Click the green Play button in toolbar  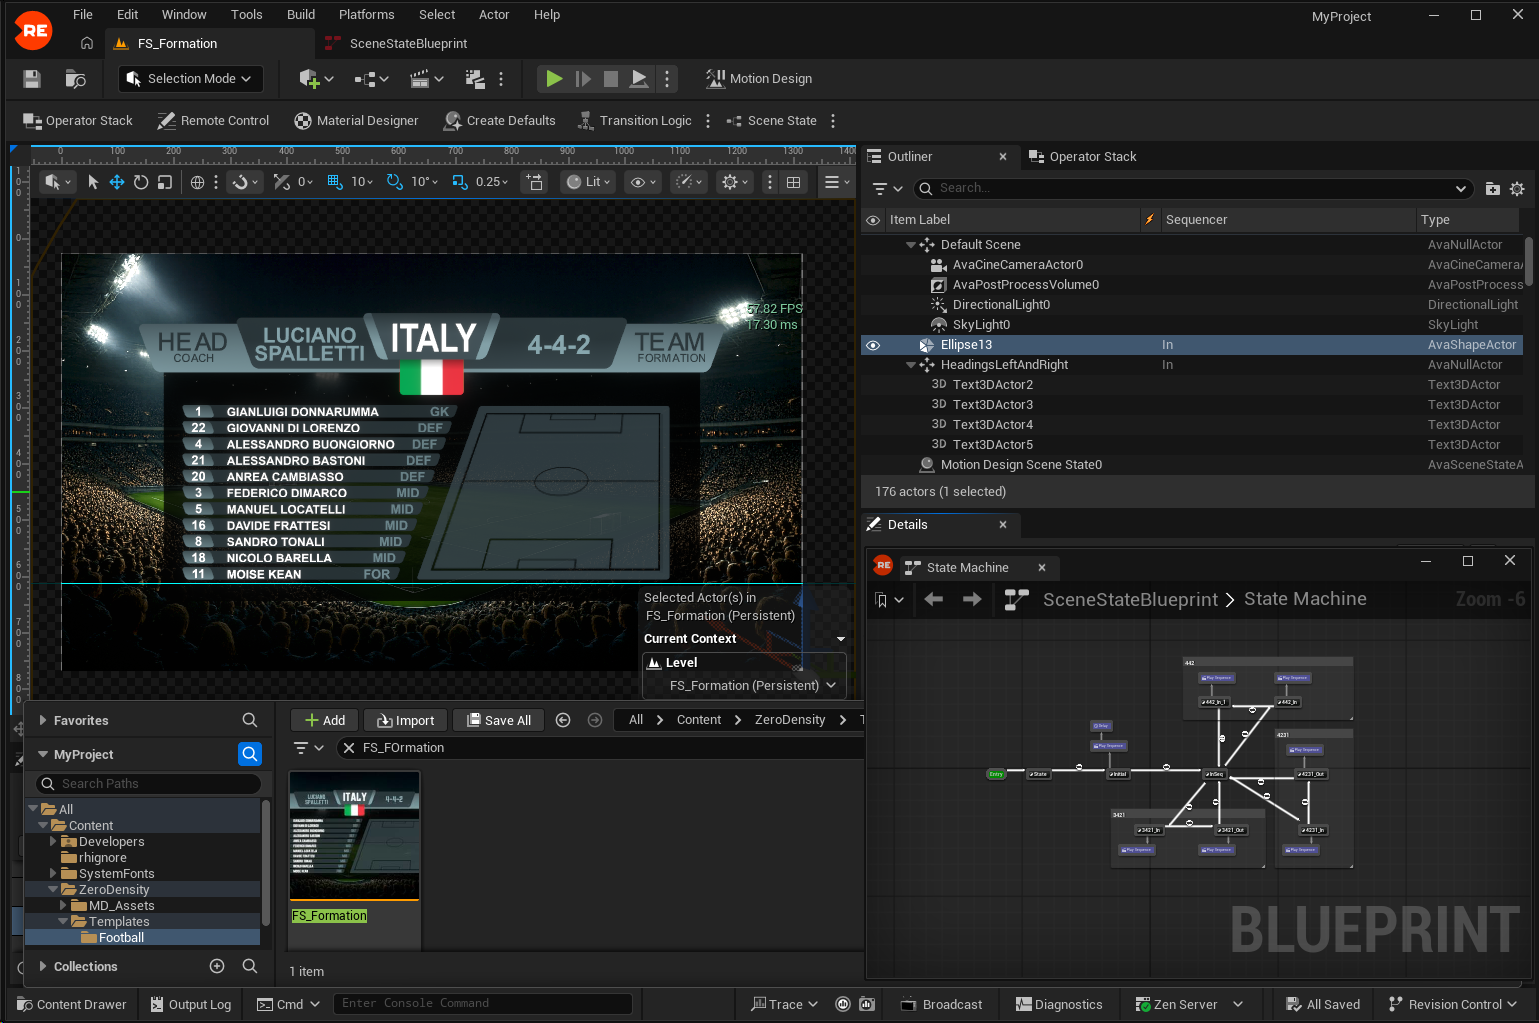[553, 79]
